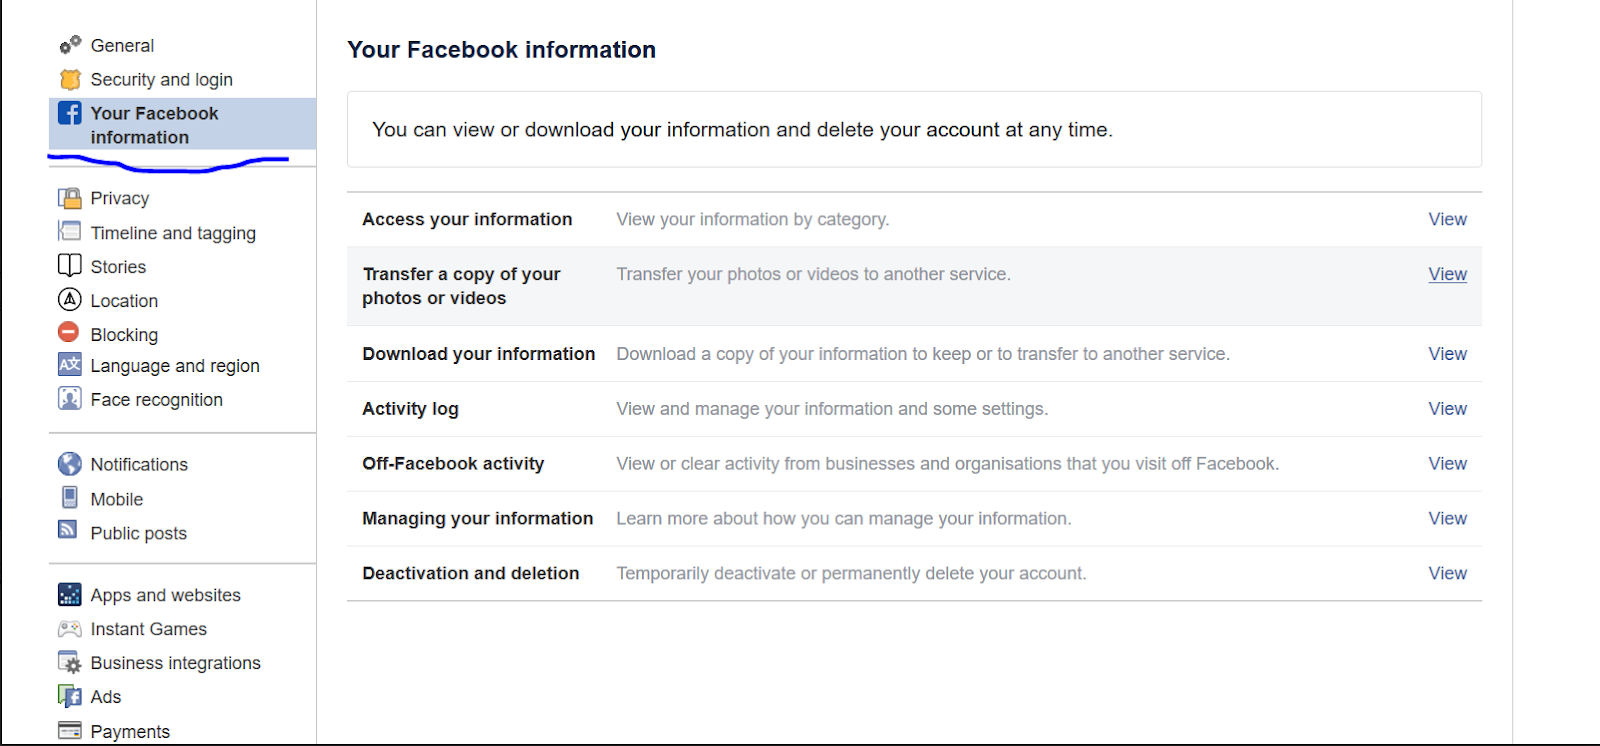Click the Off-Facebook activity heading

[x=453, y=464]
